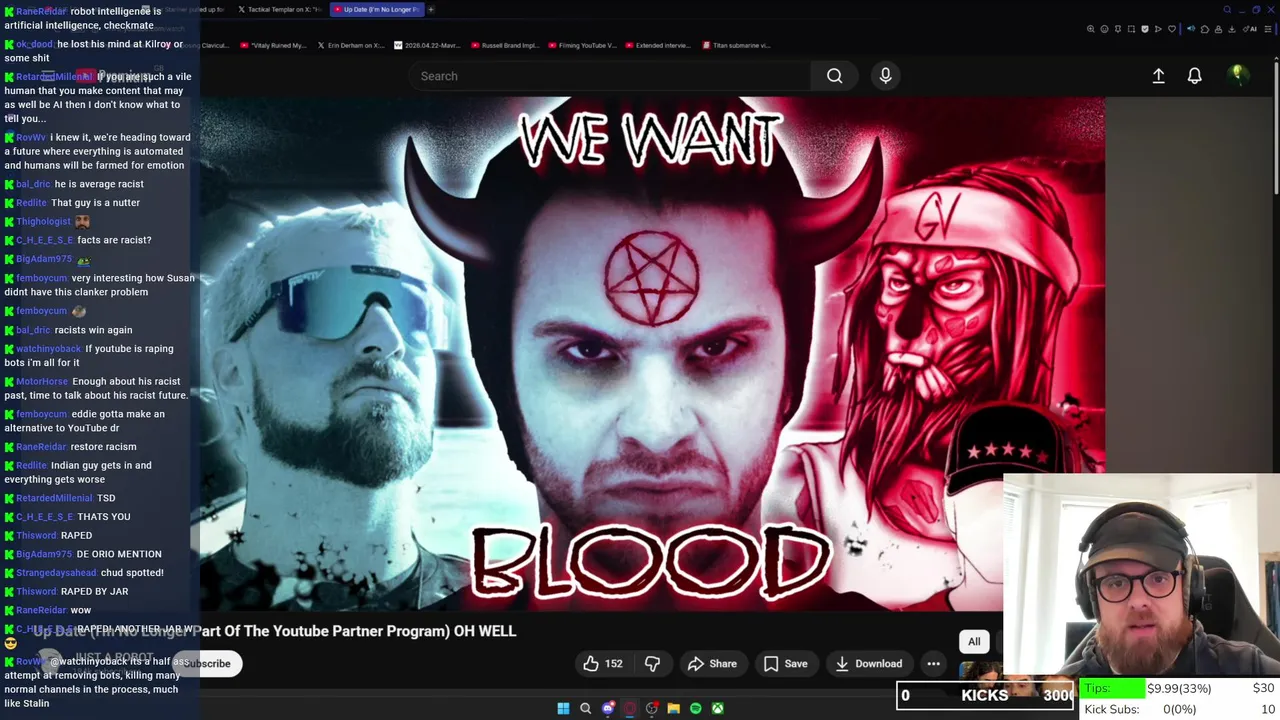Open the Extended intervie bookmark
Screen dimensions: 1280x720
tap(660, 45)
